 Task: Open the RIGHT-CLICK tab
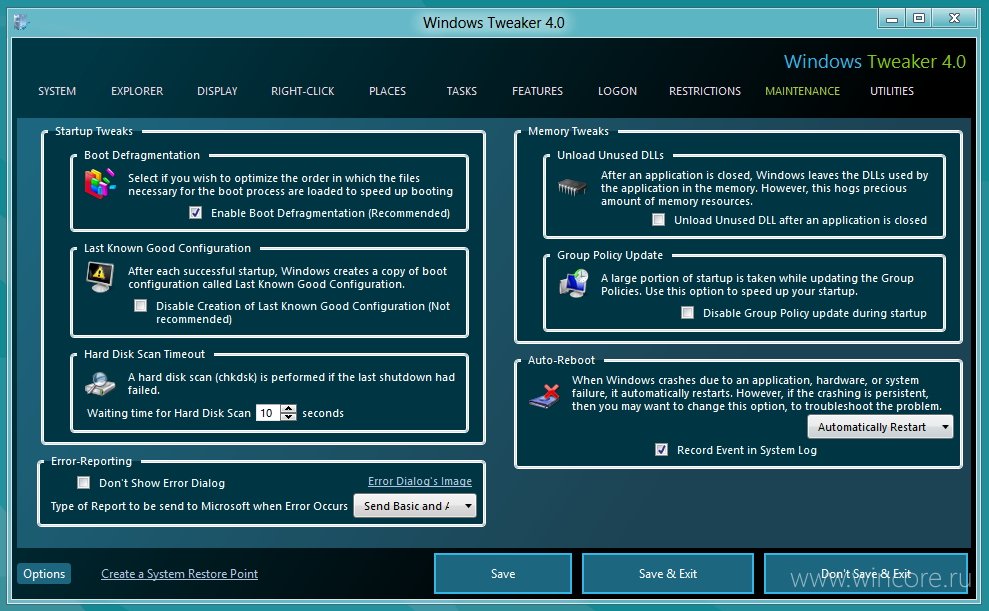point(303,91)
